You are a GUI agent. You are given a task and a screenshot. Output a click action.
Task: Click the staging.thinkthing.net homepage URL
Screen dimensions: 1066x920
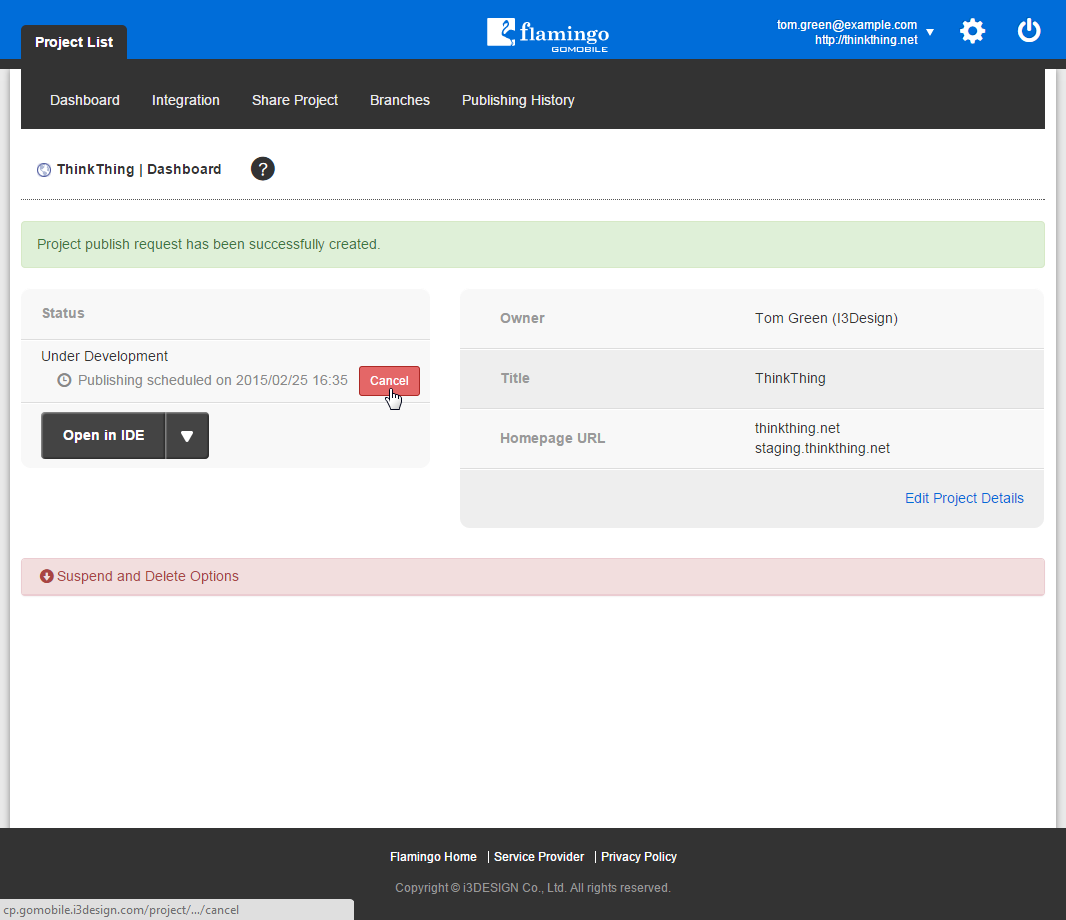coord(822,449)
